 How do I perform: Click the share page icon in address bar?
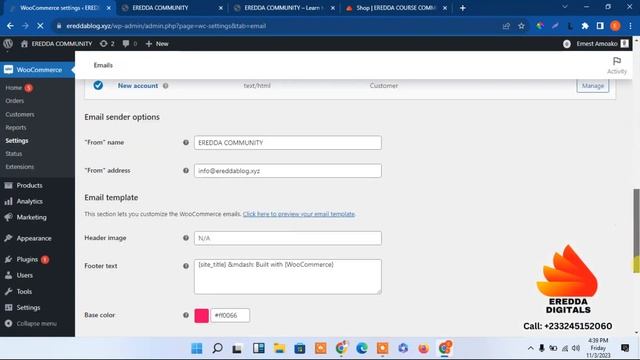click(506, 26)
